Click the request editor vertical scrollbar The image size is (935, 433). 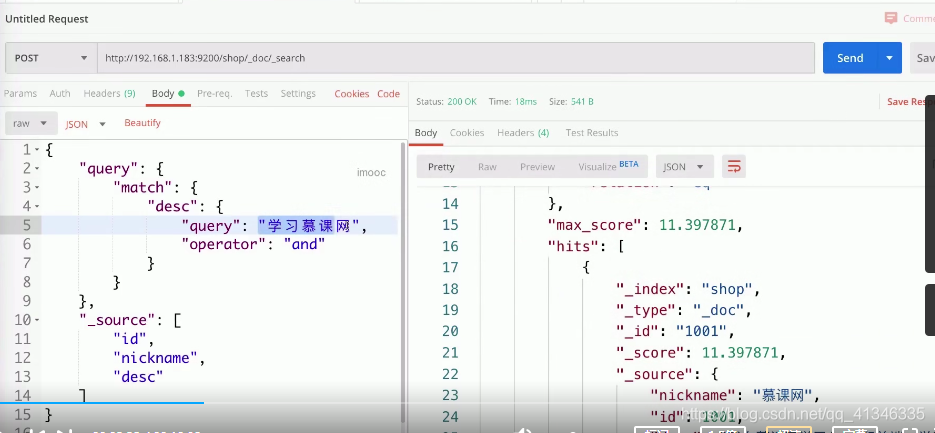click(403, 280)
